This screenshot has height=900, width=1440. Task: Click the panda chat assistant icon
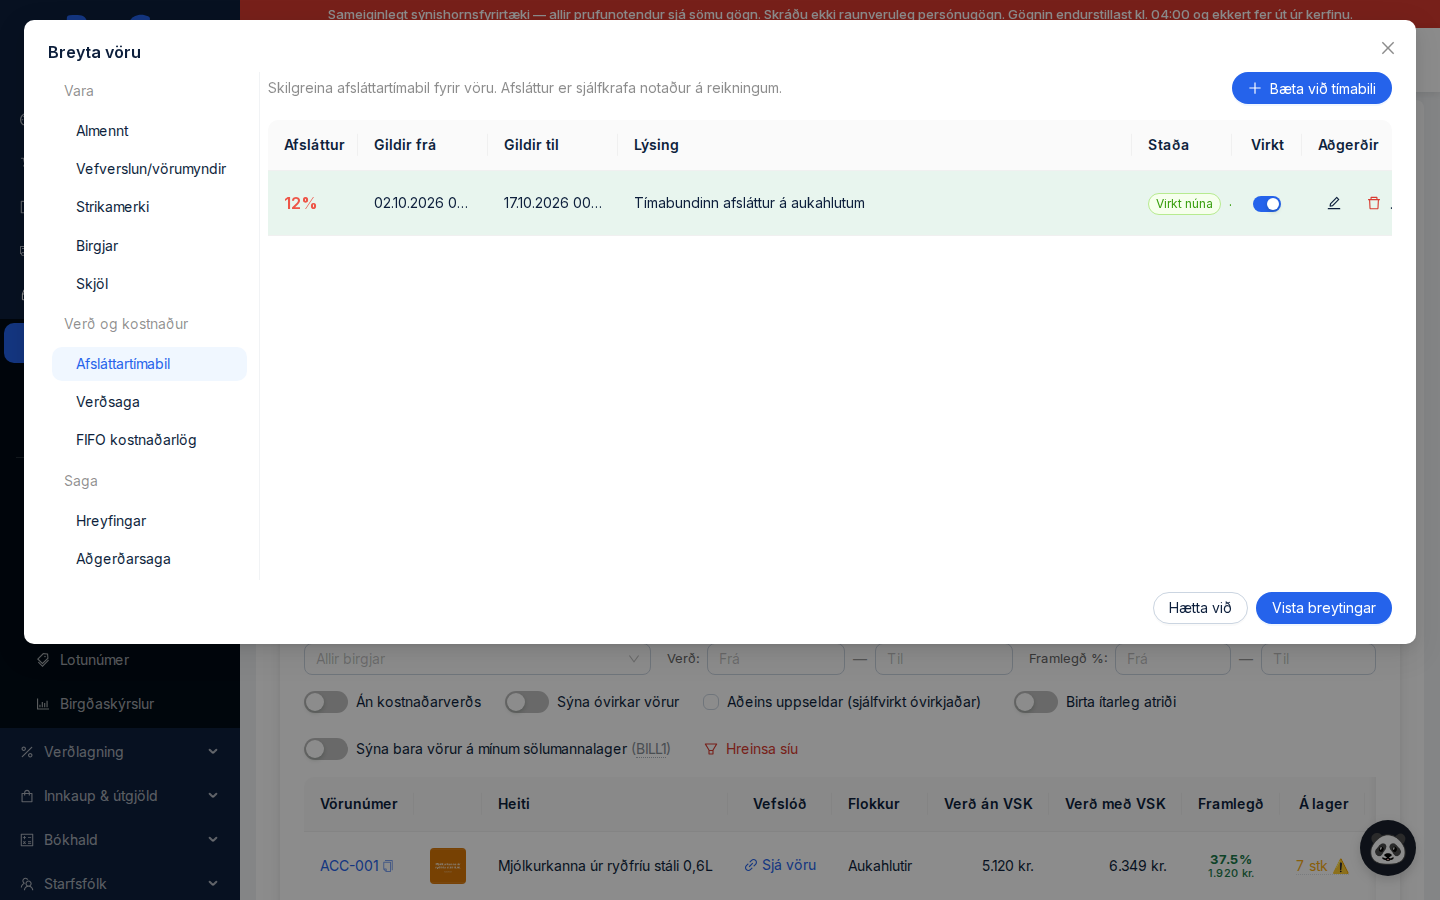tap(1388, 848)
